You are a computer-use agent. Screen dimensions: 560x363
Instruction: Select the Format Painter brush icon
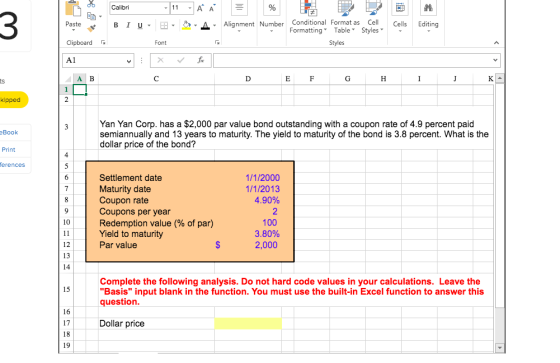pos(91,28)
